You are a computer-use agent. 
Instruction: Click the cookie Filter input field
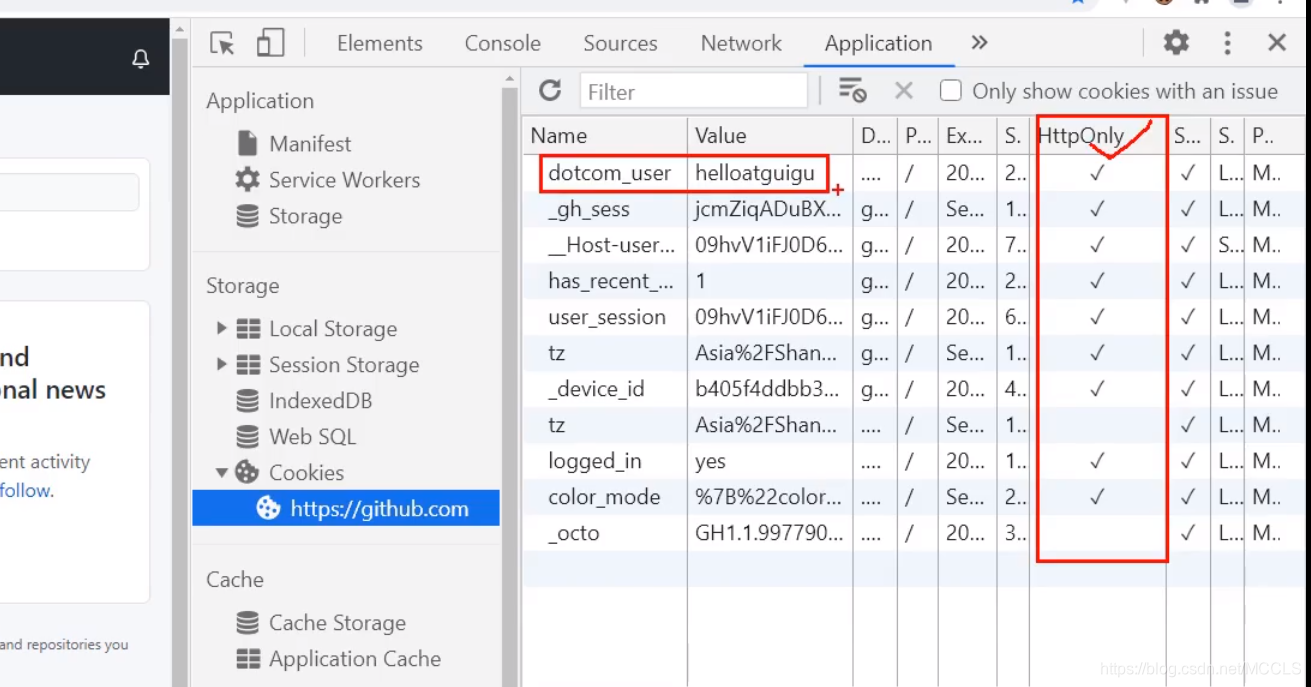tap(693, 91)
